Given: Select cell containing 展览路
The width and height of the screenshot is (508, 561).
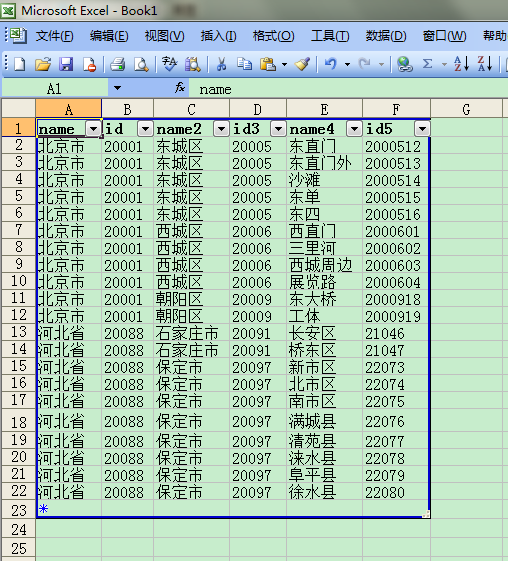Looking at the screenshot, I should coord(324,282).
